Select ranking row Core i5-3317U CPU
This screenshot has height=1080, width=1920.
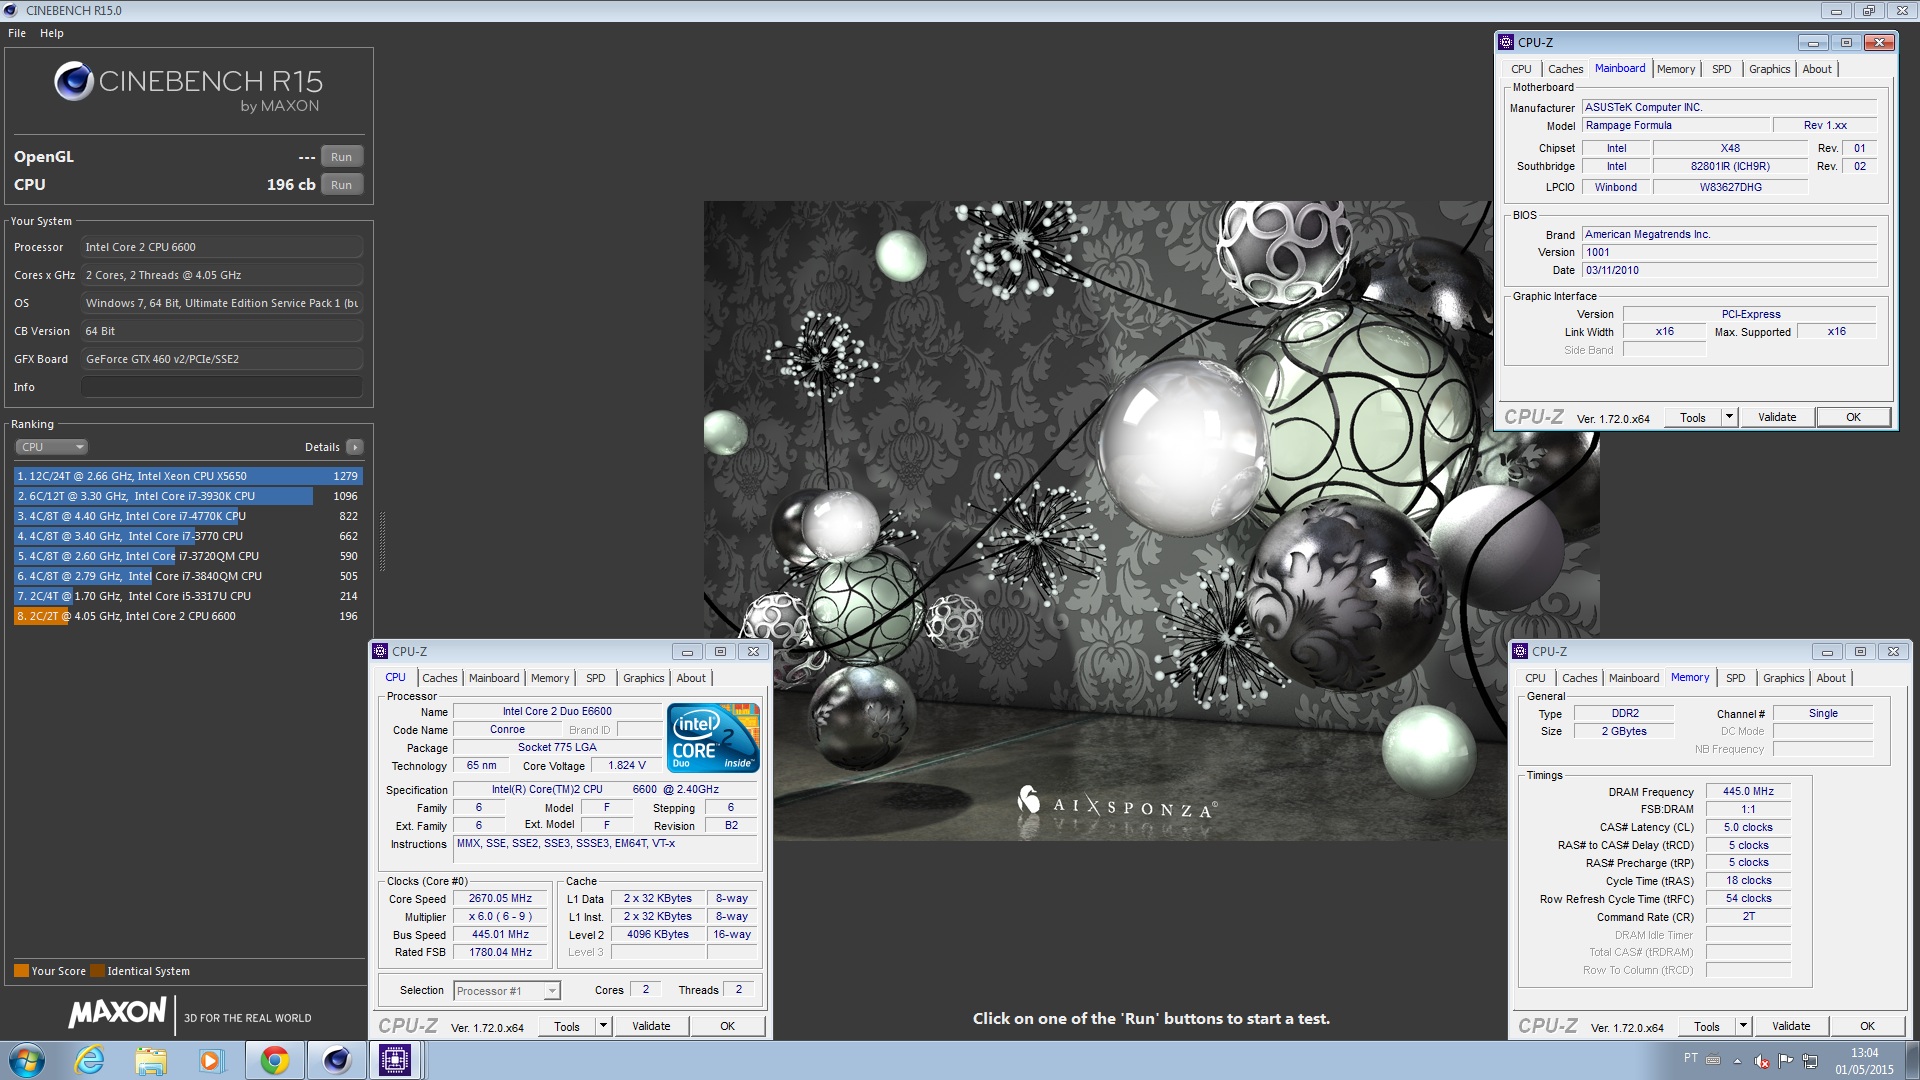[188, 596]
